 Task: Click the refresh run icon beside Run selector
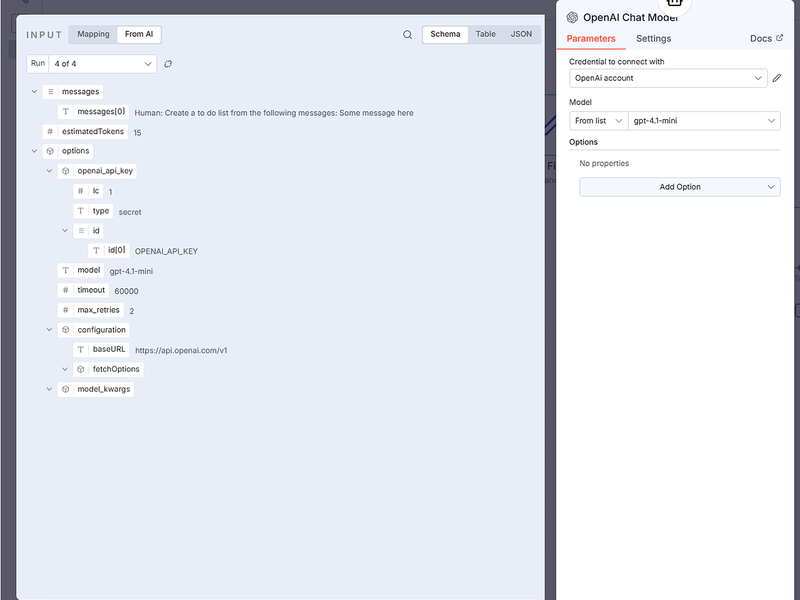(x=168, y=64)
